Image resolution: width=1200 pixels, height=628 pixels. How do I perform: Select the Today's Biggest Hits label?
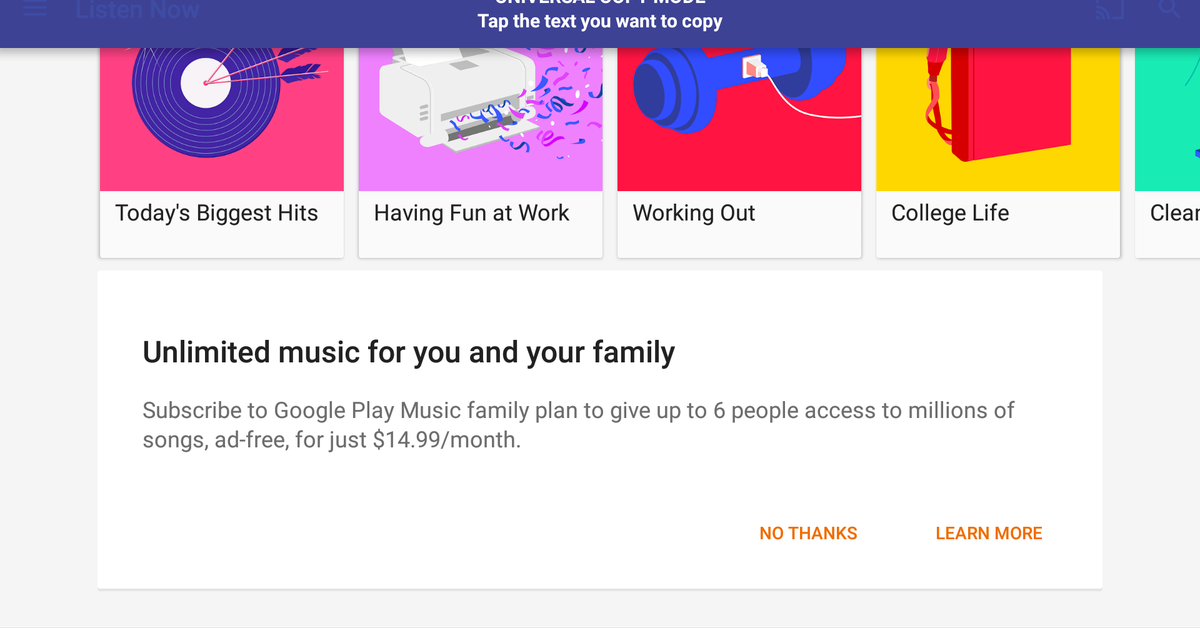point(216,213)
